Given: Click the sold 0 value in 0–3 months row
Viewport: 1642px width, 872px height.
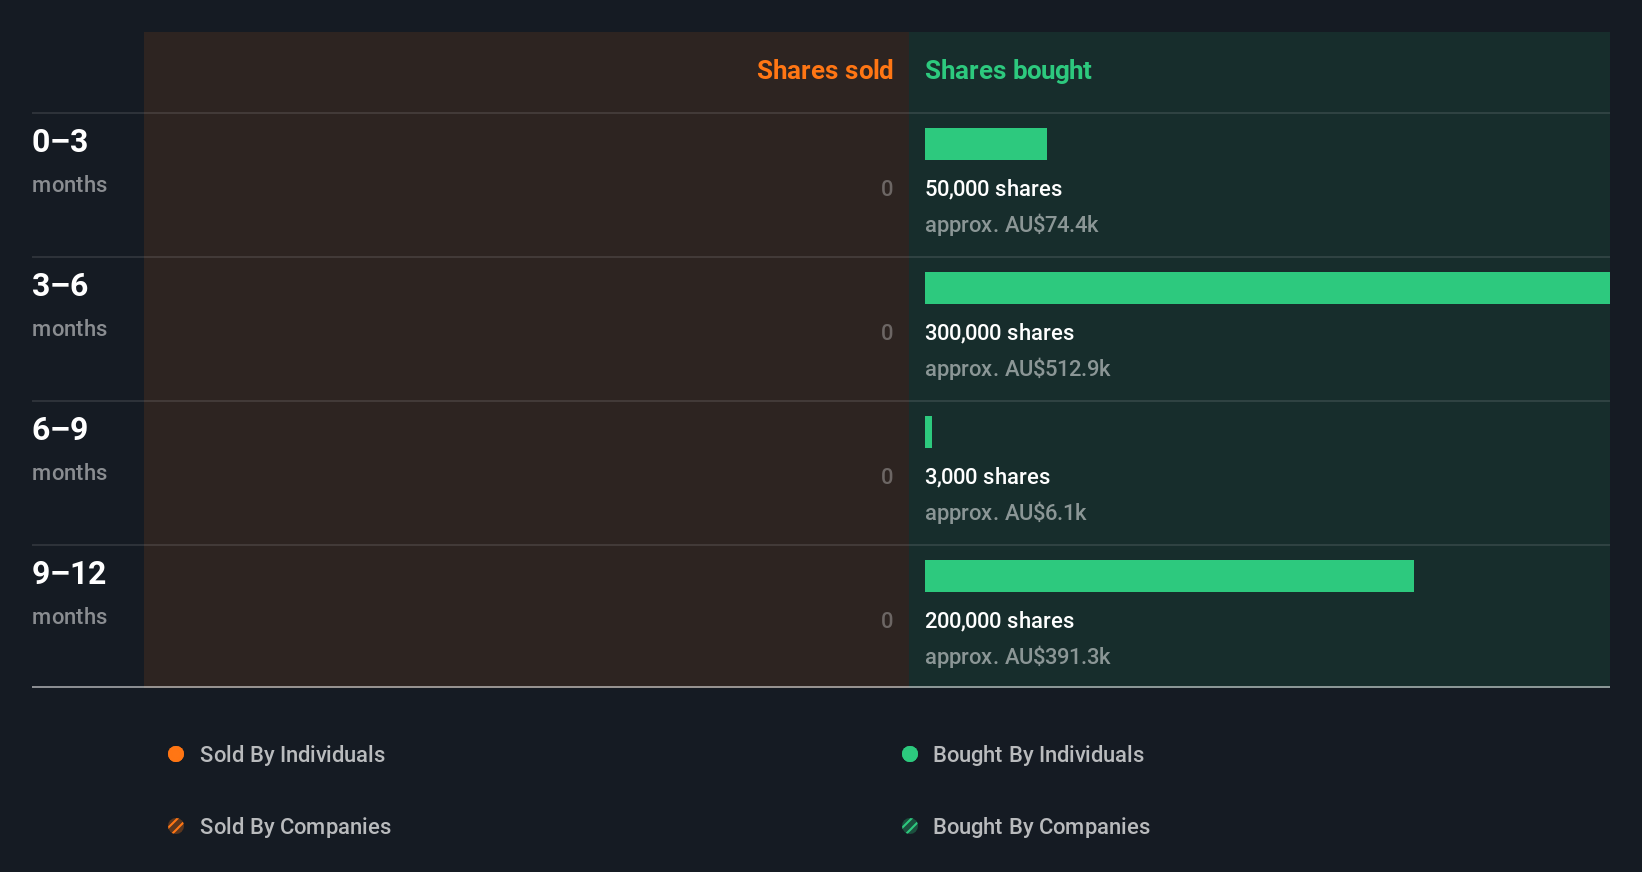Looking at the screenshot, I should click(887, 188).
